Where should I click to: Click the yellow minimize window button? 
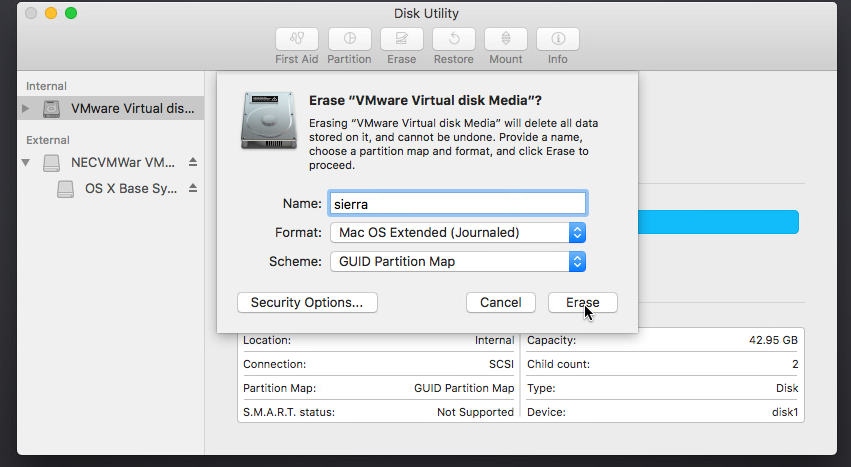click(51, 13)
